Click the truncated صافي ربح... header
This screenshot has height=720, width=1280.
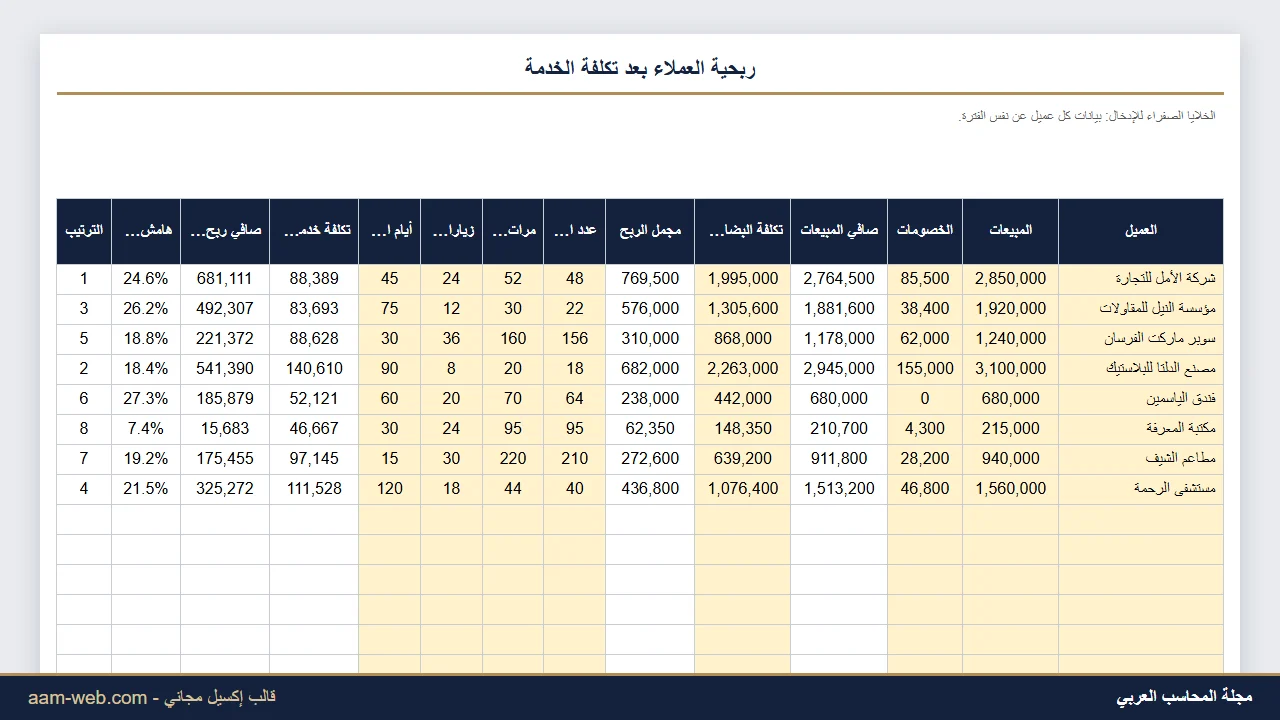225,230
